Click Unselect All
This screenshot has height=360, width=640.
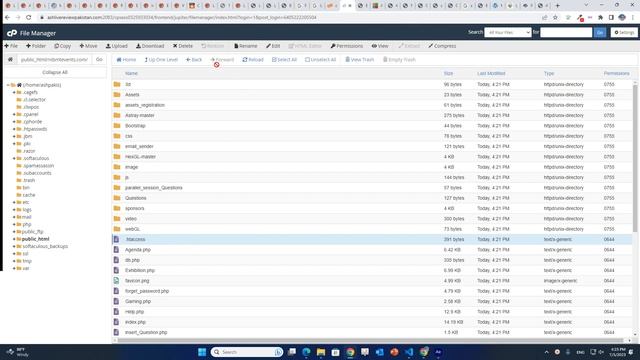click(x=320, y=60)
